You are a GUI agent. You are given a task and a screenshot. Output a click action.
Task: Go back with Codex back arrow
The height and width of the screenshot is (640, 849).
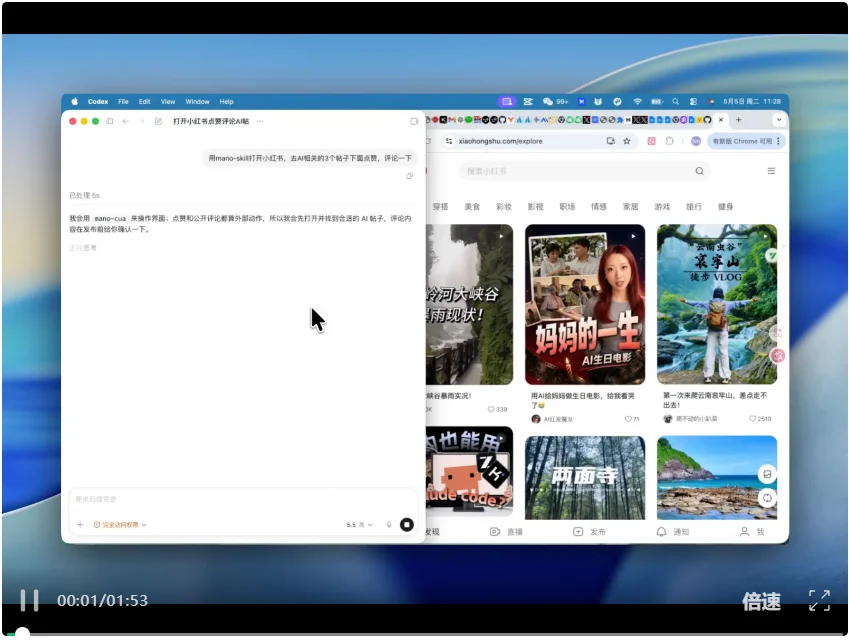(x=126, y=121)
